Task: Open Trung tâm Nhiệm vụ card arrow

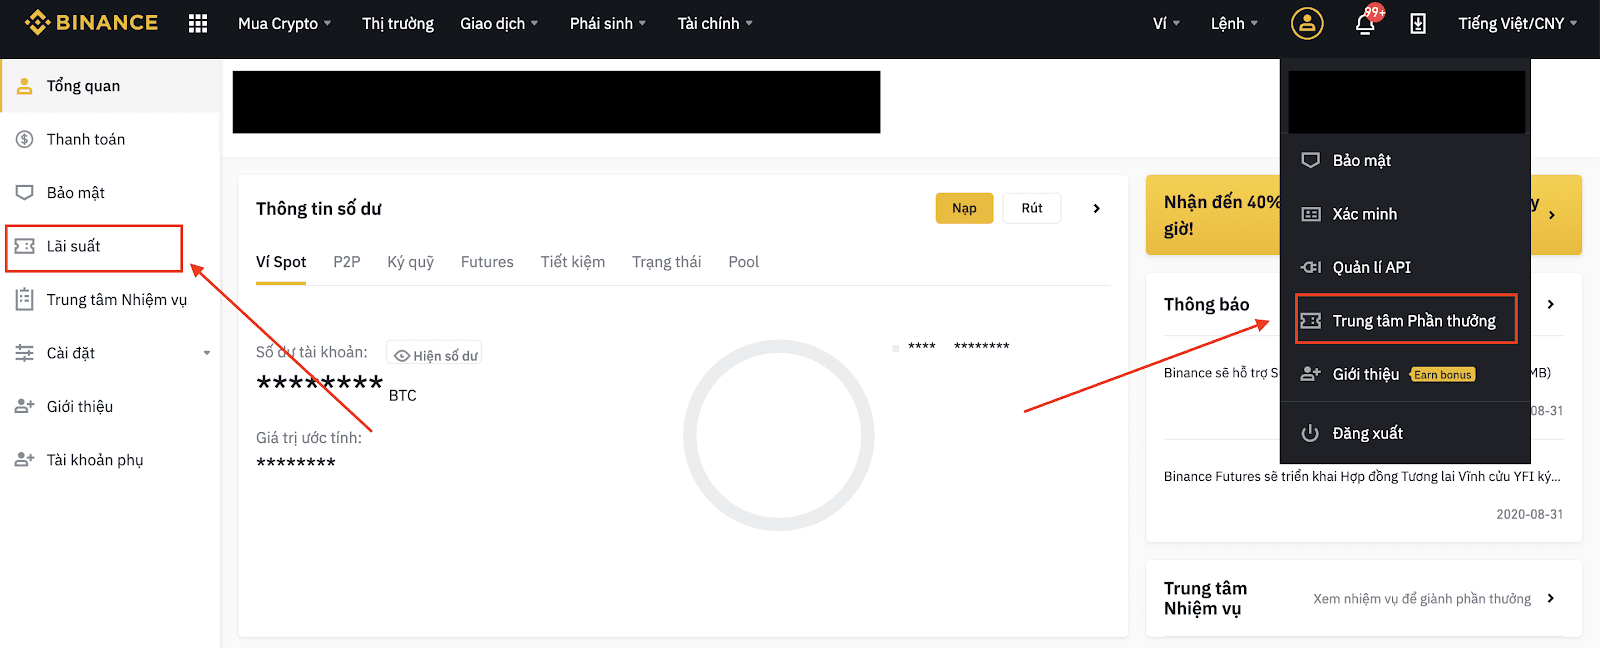Action: coord(1551,598)
